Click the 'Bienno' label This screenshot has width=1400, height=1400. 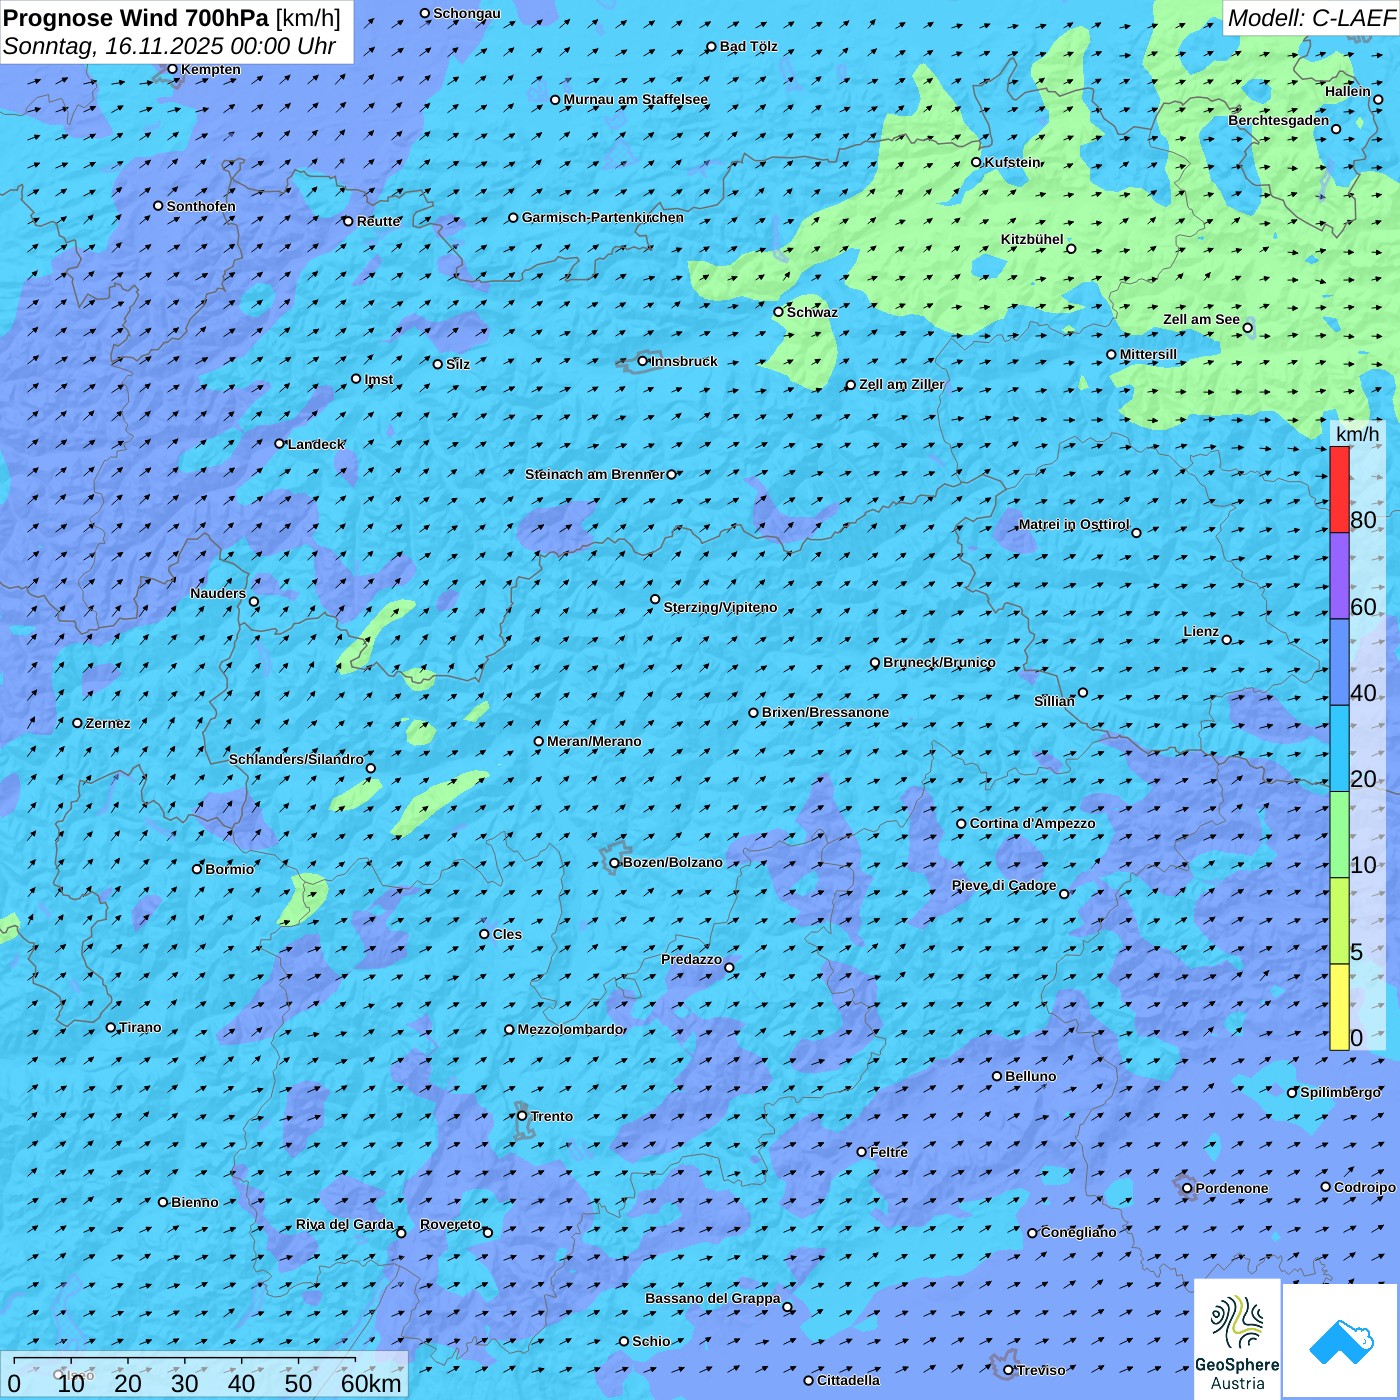(195, 1202)
